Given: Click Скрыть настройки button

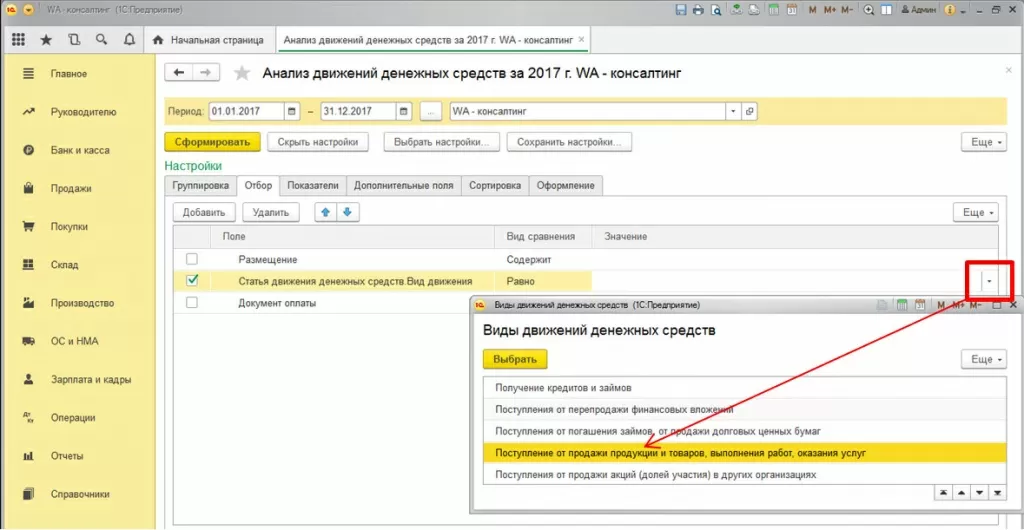Looking at the screenshot, I should [317, 142].
